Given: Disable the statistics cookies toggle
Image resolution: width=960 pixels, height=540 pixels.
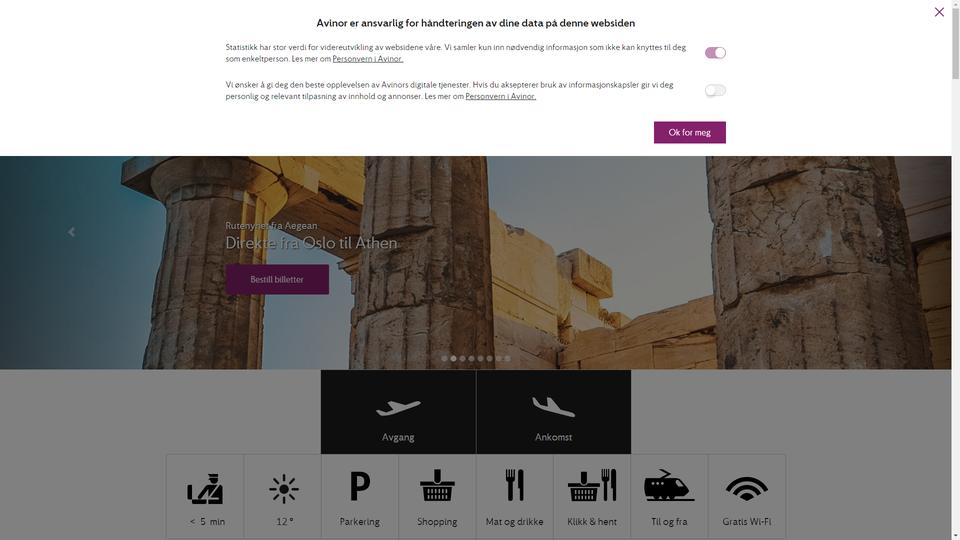Looking at the screenshot, I should tap(715, 53).
